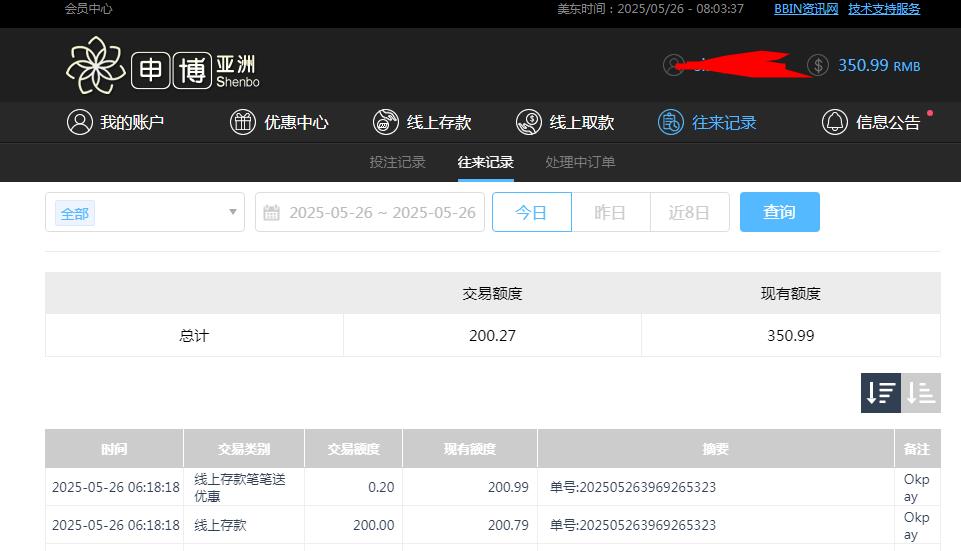Viewport: 961px width, 551px height.
Task: Click the 0.20 transaction amount
Action: point(381,487)
